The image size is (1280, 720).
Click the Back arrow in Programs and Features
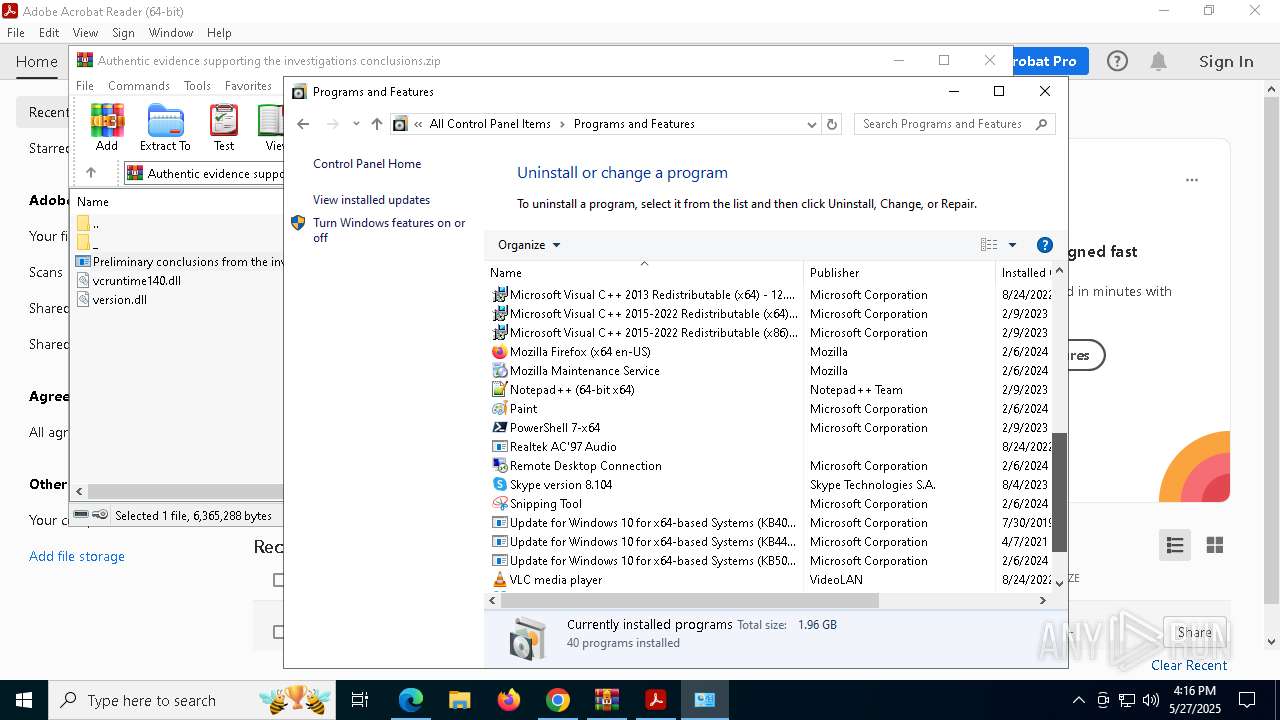(x=303, y=124)
